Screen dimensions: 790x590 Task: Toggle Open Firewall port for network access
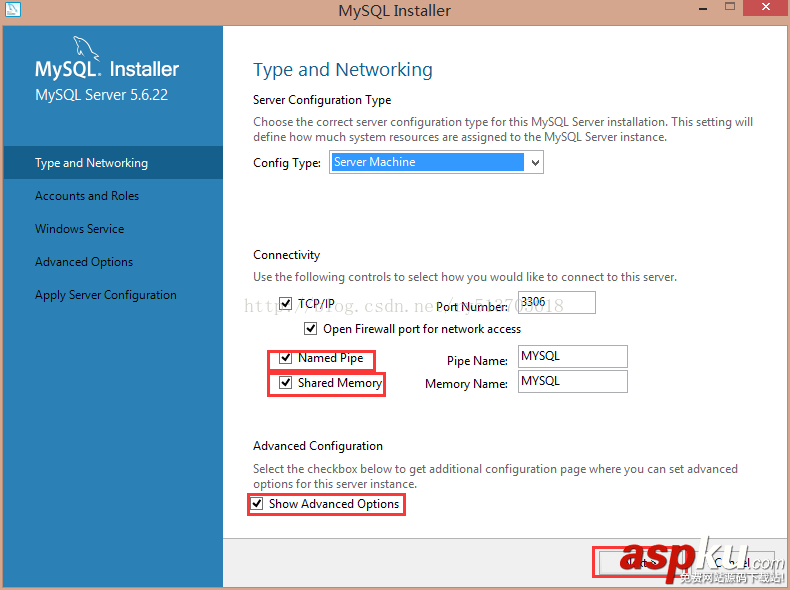(310, 329)
